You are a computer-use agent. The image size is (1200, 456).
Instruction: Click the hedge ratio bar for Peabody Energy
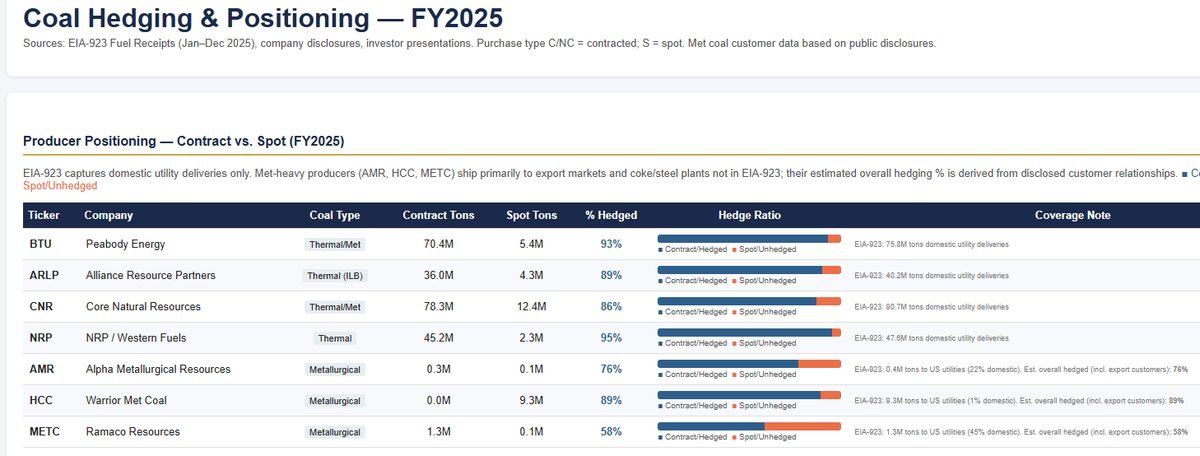749,239
